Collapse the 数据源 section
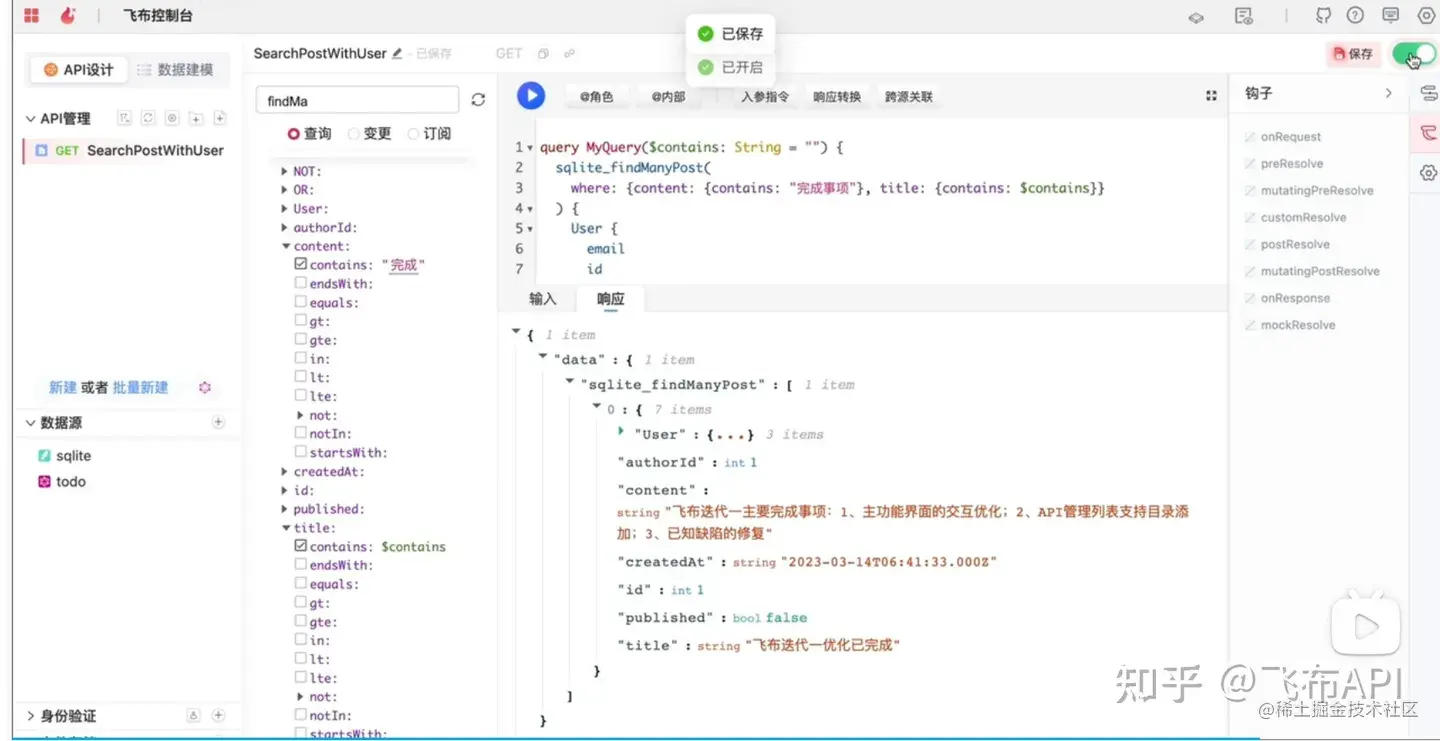 pos(31,423)
